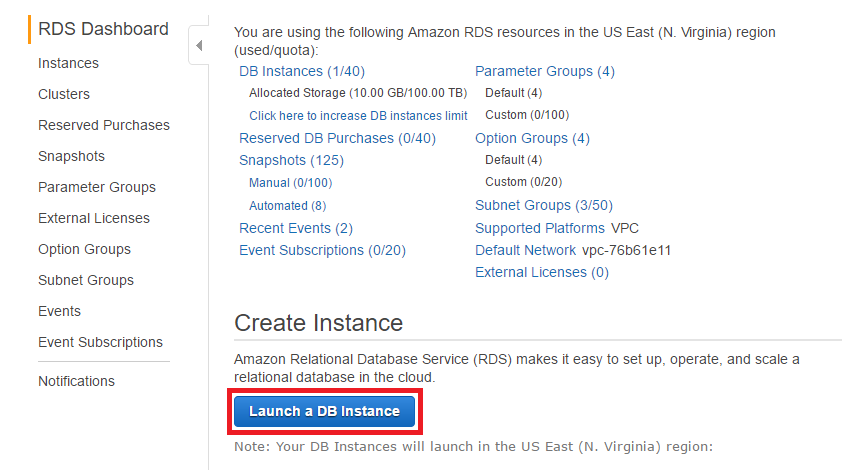Screen dimensions: 842x470
Task: Click the VPC supported platform value
Action: [625, 228]
